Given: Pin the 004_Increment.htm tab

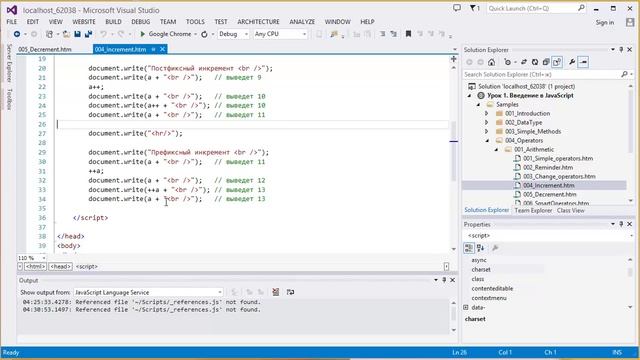Looking at the screenshot, I should [153, 49].
